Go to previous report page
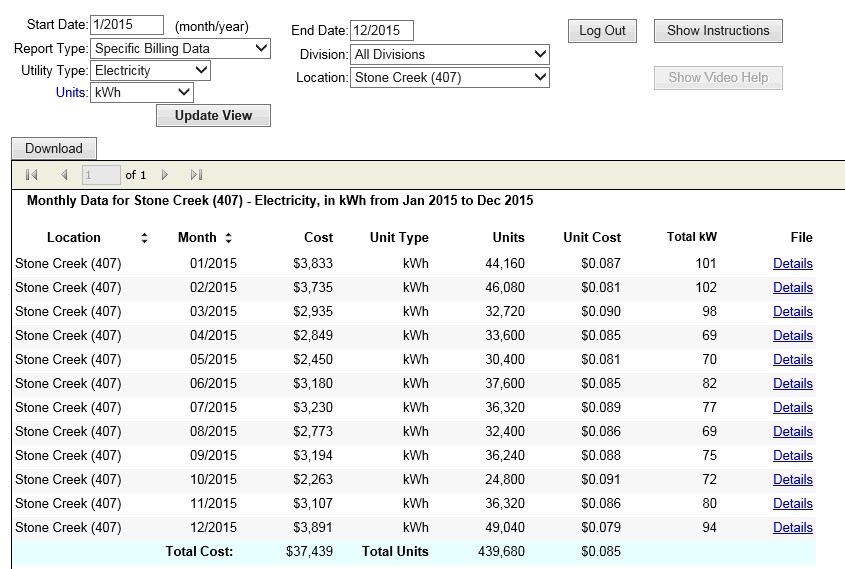Screen dimensions: 845x569 click(64, 175)
